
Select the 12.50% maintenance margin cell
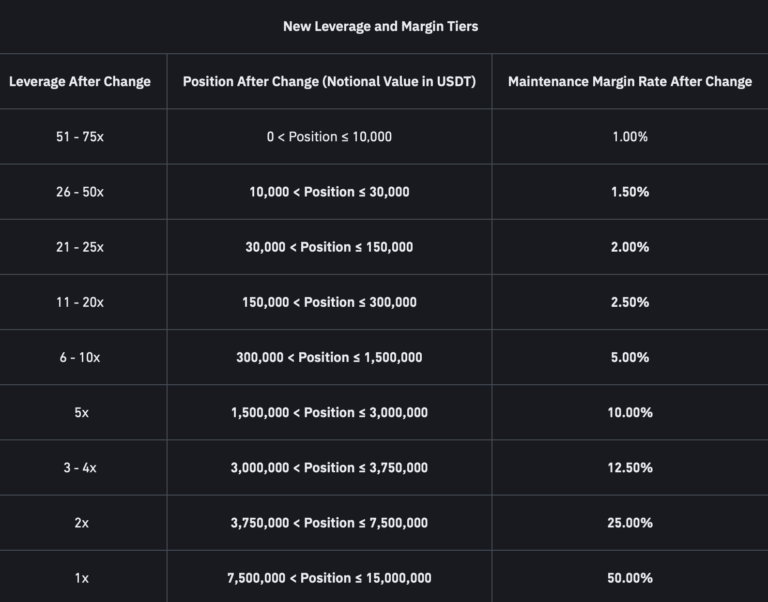630,467
